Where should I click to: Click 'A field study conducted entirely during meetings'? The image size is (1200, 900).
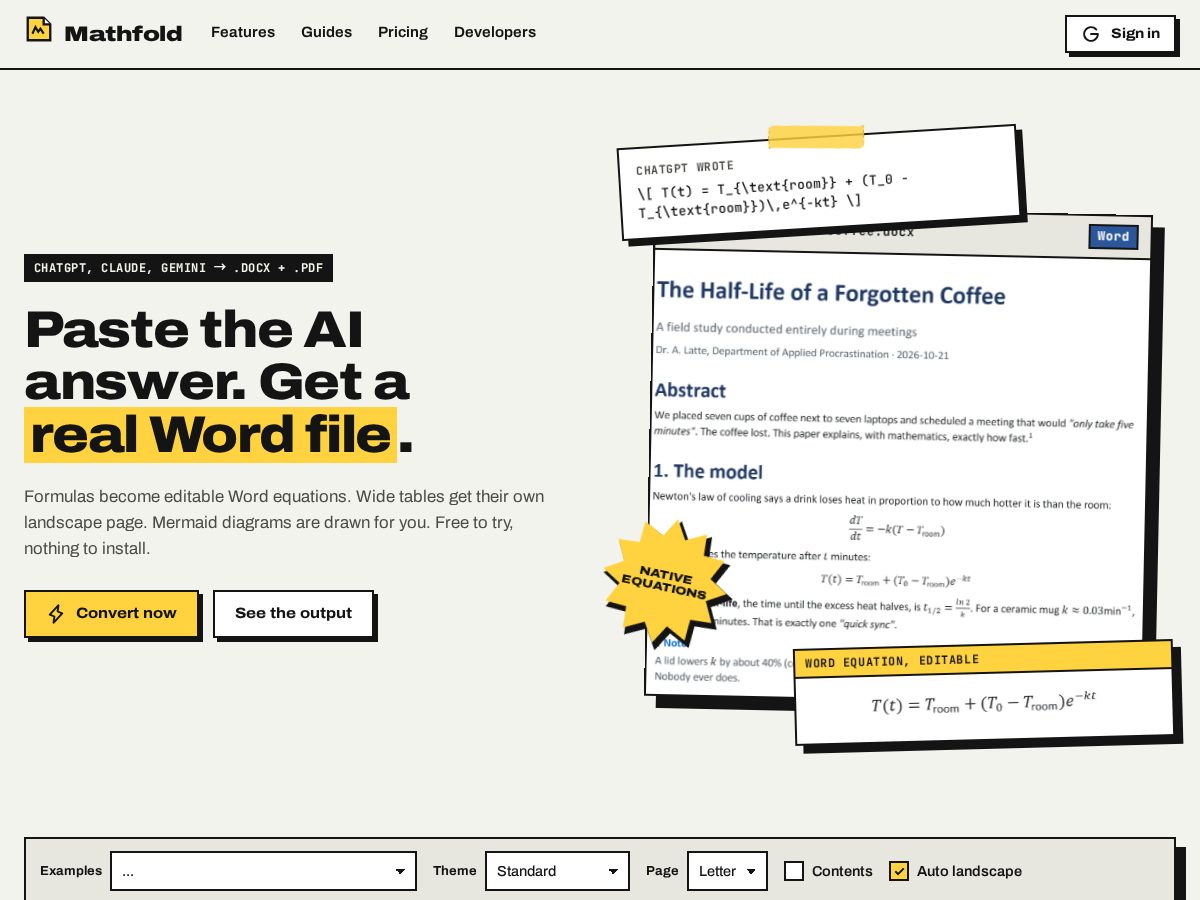pos(786,330)
